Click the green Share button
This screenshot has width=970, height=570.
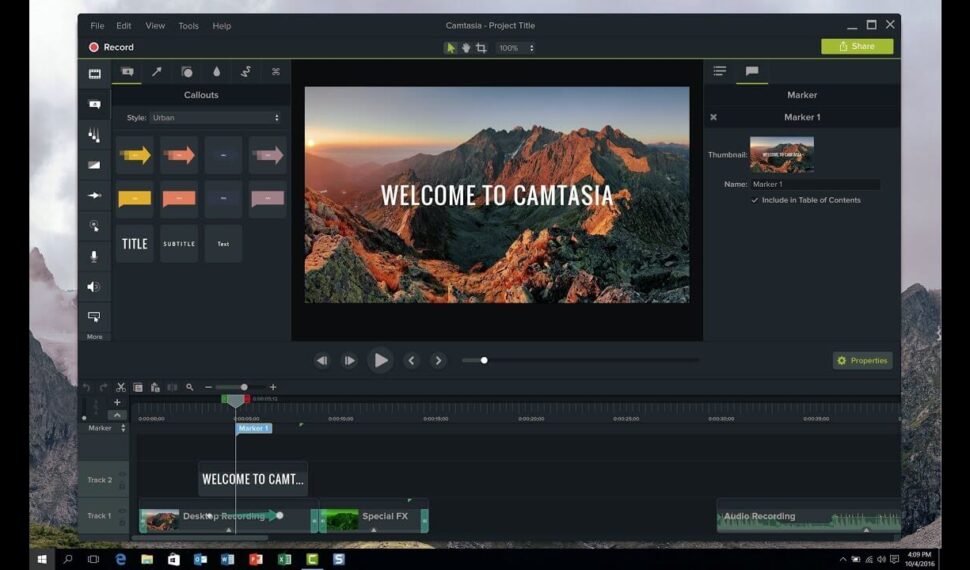(x=857, y=46)
